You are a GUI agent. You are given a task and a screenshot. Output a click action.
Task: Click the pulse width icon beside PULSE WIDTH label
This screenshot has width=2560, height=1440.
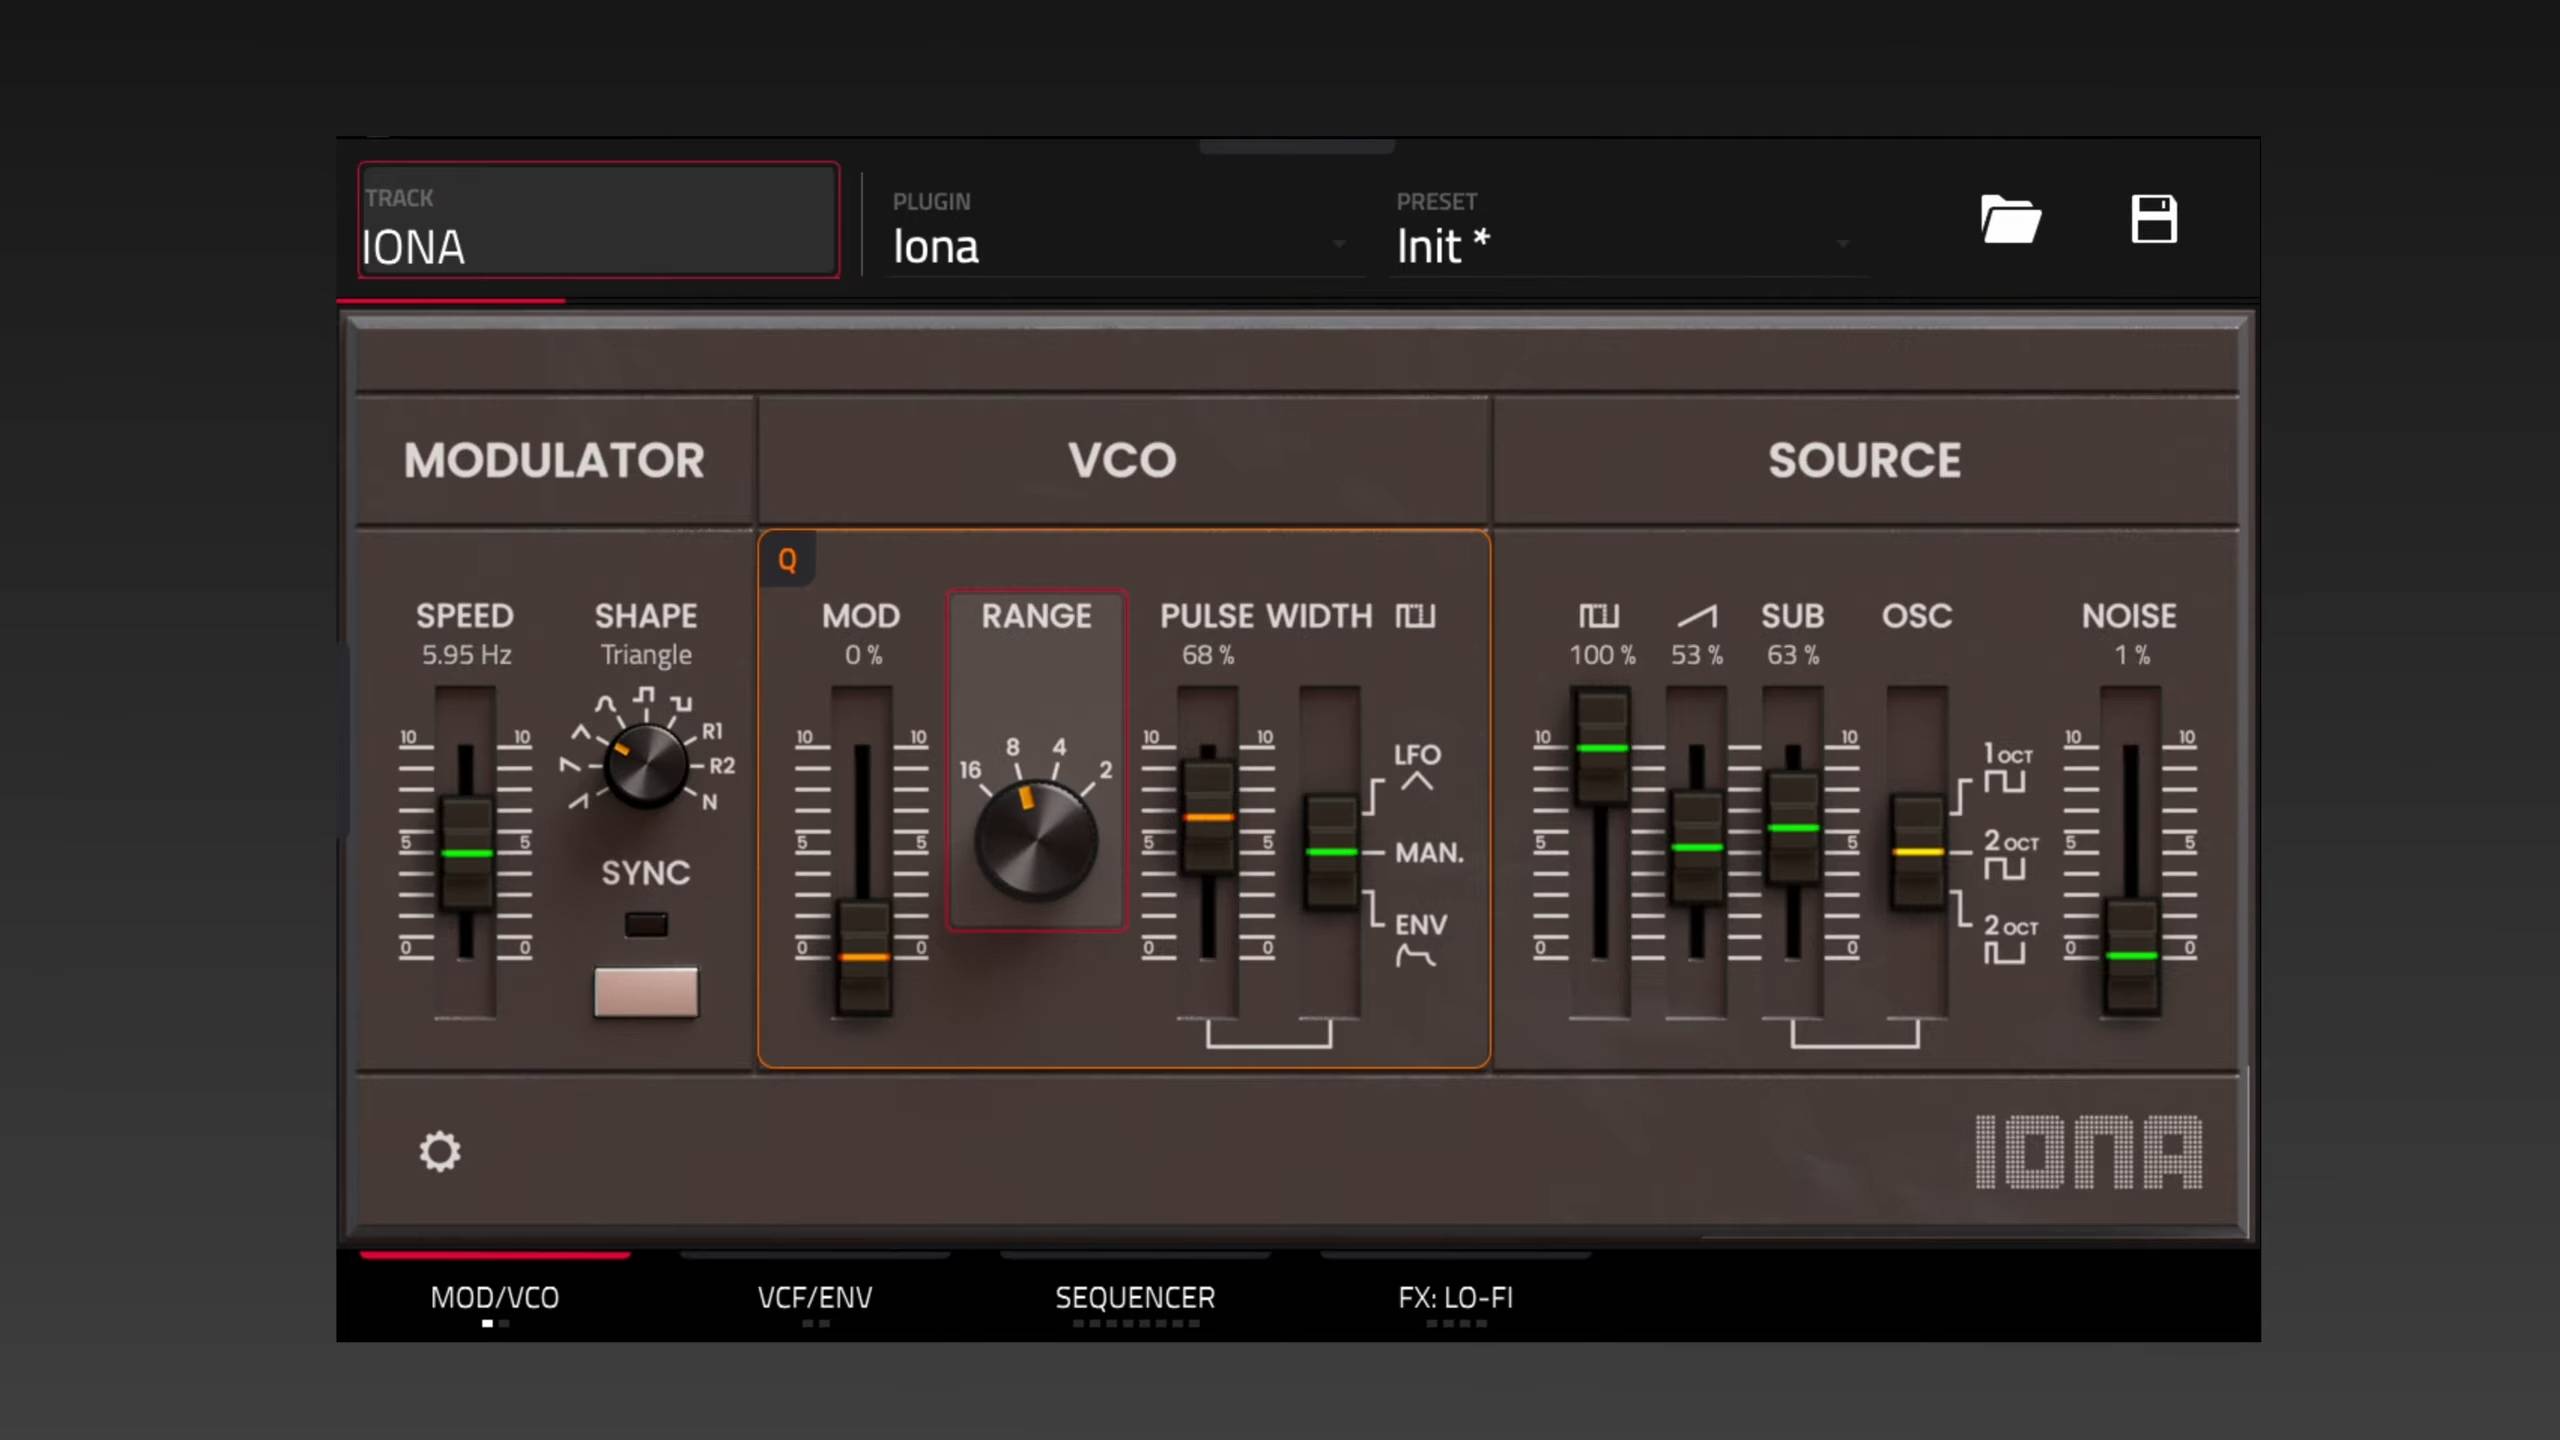pyautogui.click(x=1416, y=616)
